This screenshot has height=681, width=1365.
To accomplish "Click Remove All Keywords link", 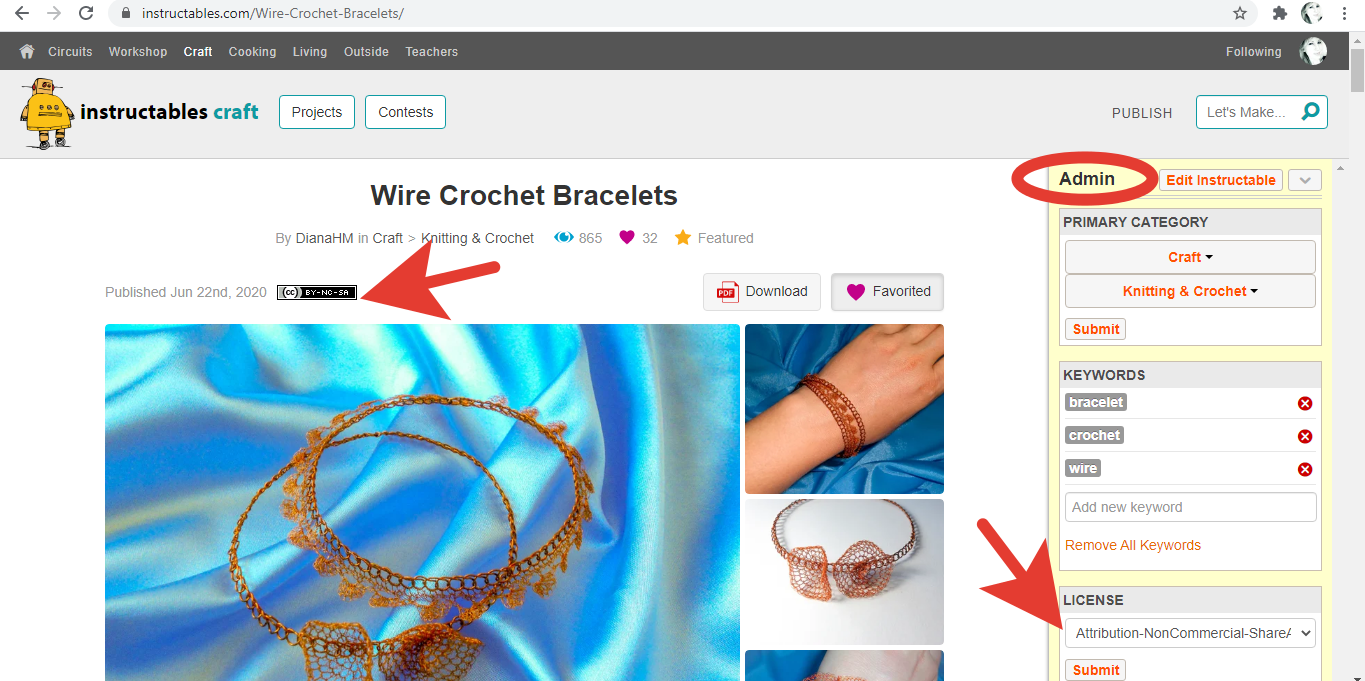I will [1133, 545].
